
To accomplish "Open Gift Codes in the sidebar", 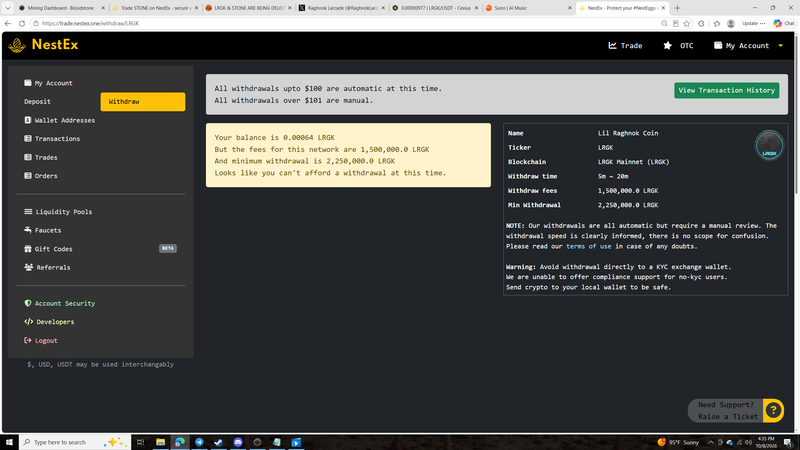I will coord(48,248).
